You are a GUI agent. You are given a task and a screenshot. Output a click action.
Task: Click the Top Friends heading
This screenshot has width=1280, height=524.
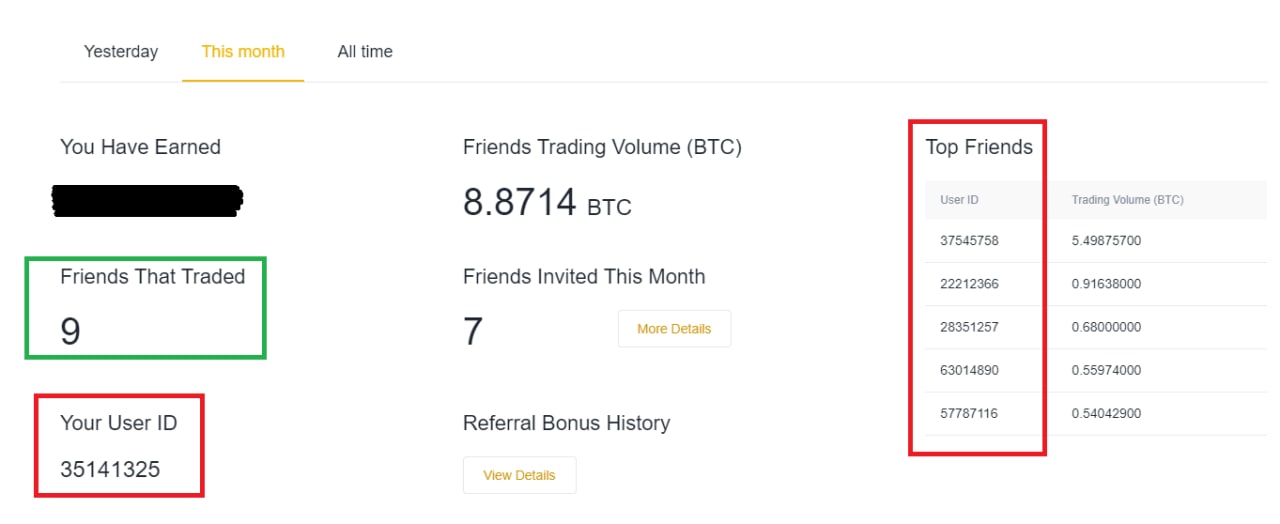(979, 147)
